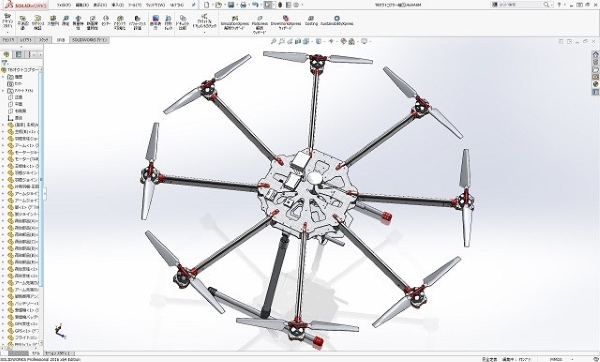Switch to the PropertyManager tab icon
600x362 pixels.
pyautogui.click(x=18, y=54)
